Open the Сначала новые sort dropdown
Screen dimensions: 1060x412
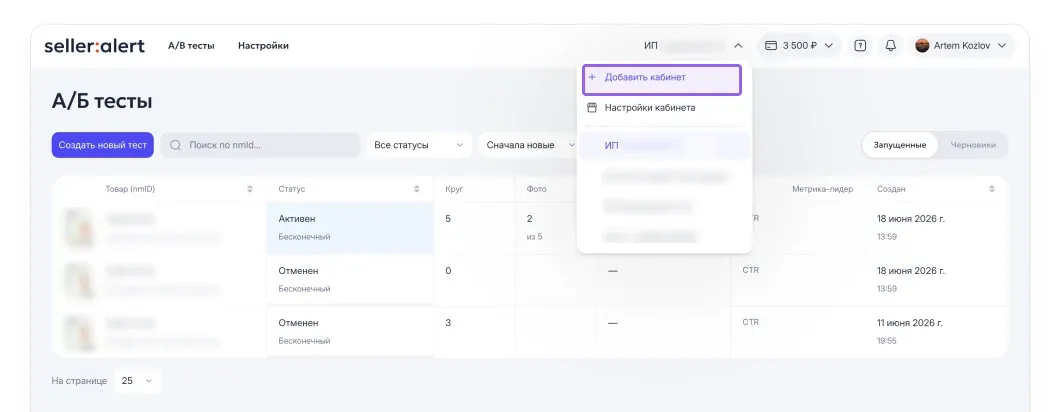pyautogui.click(x=527, y=145)
